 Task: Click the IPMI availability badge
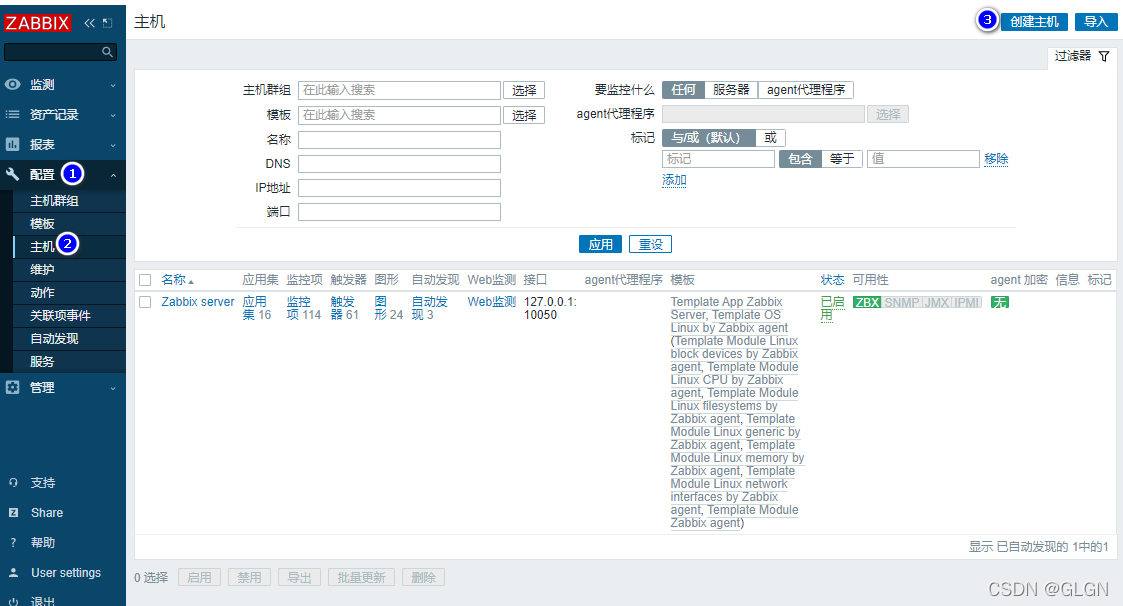point(967,302)
